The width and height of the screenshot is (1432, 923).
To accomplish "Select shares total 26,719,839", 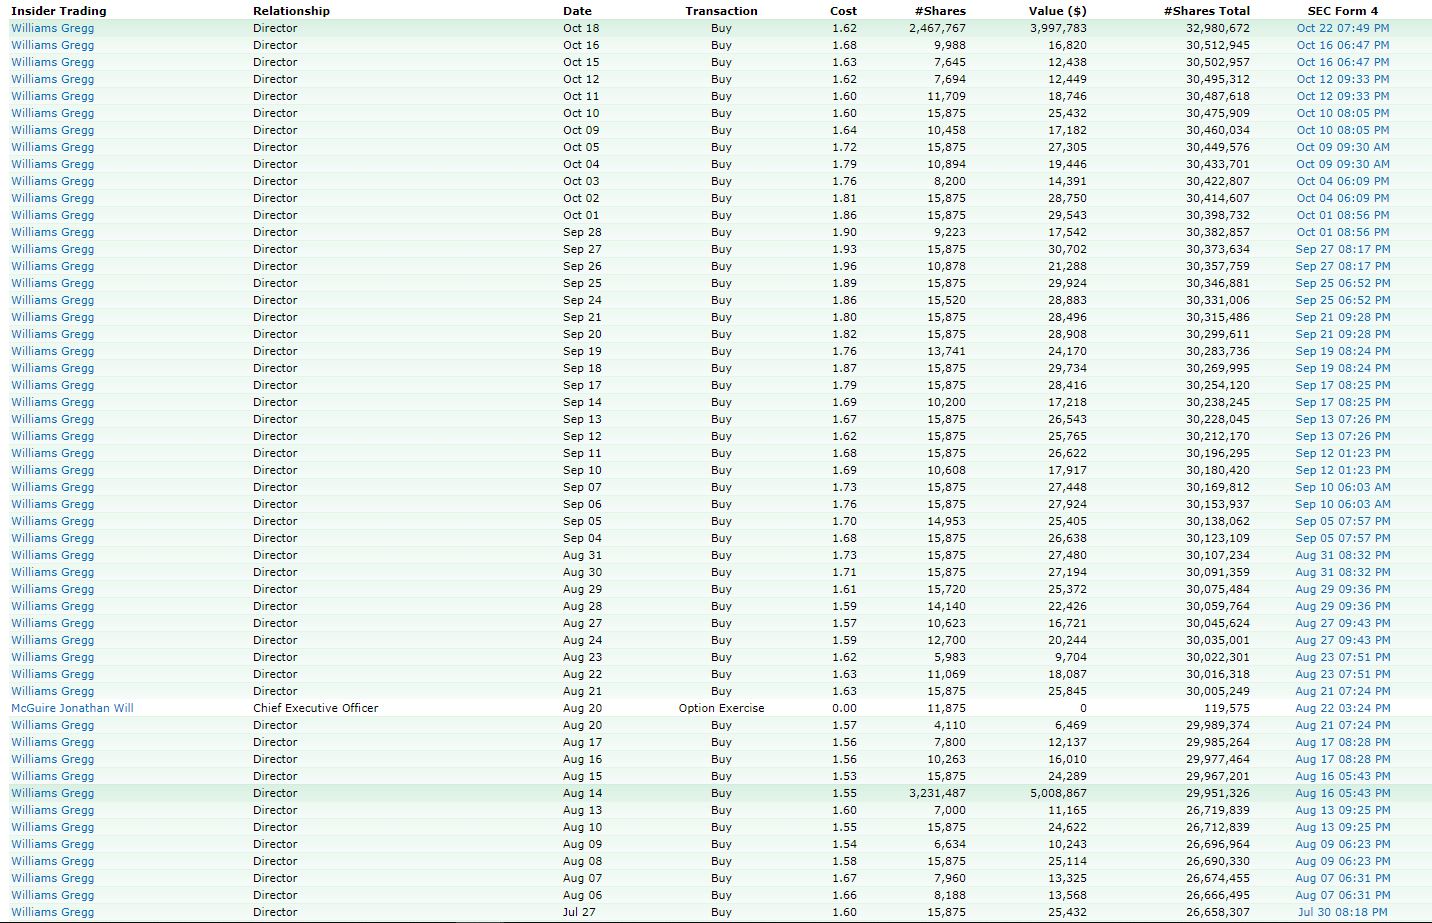I will [x=1218, y=810].
